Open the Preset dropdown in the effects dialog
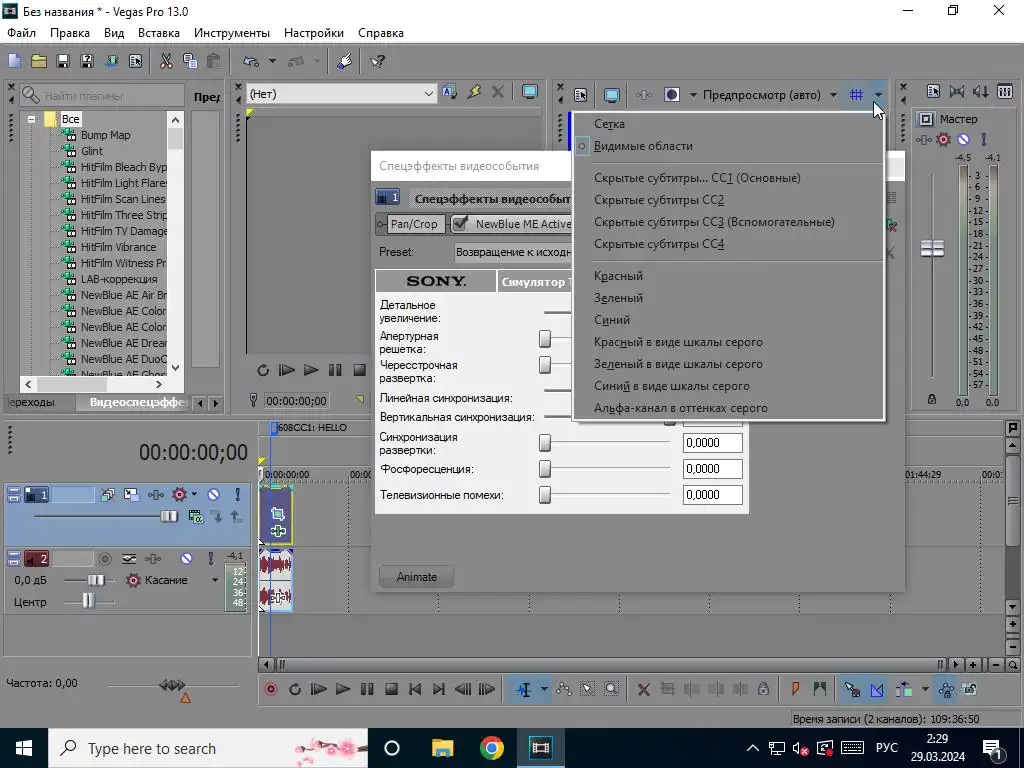This screenshot has width=1024, height=768. coord(513,252)
